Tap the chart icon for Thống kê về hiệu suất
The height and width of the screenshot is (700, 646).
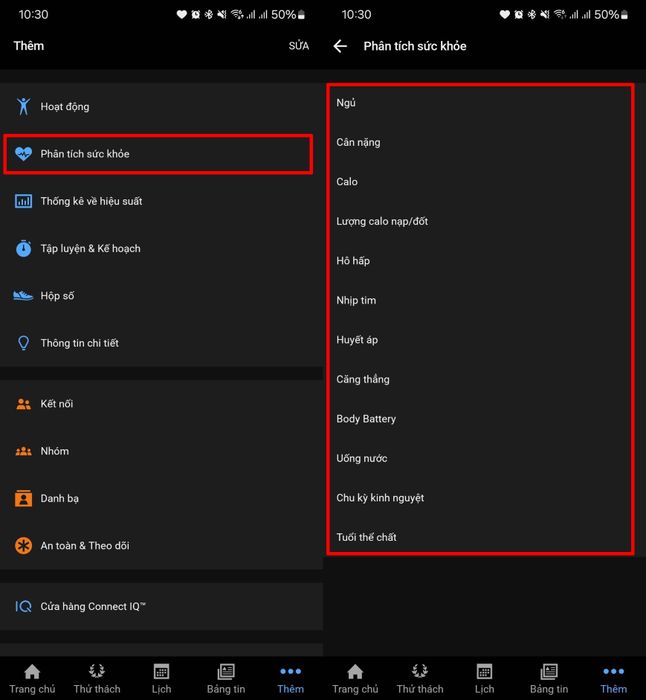point(23,201)
